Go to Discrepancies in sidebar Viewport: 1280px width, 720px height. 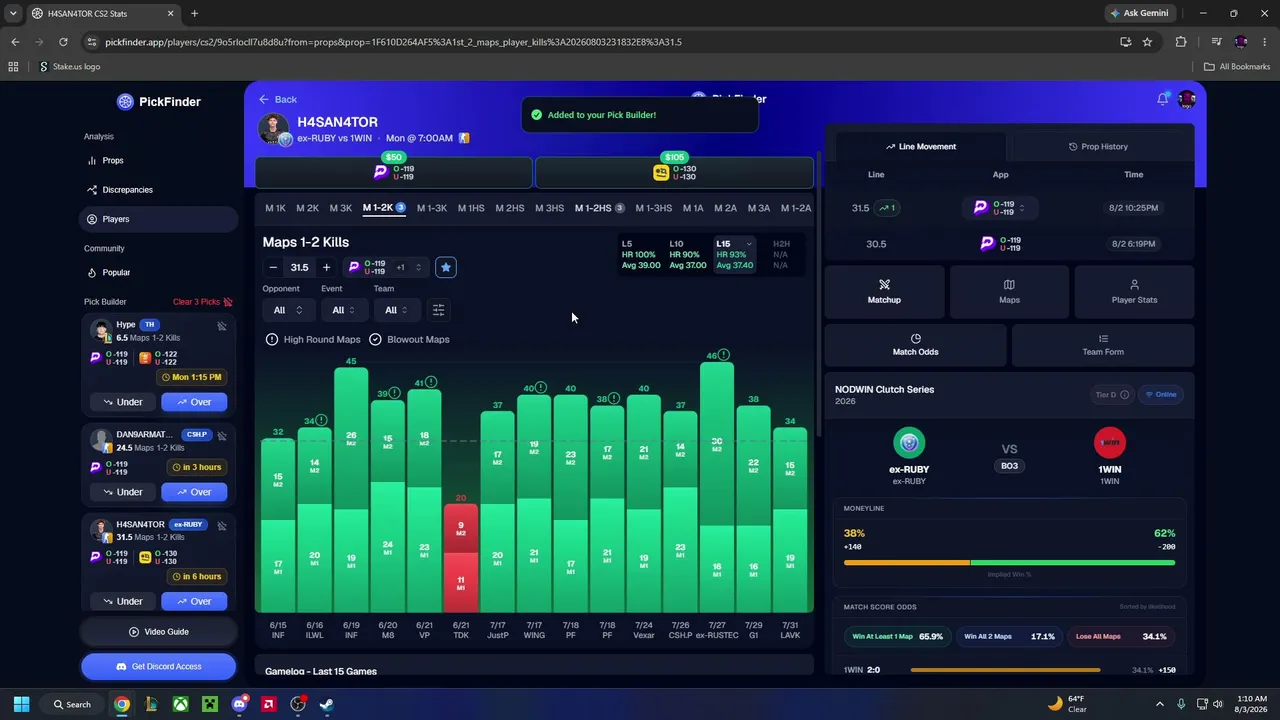tap(127, 189)
